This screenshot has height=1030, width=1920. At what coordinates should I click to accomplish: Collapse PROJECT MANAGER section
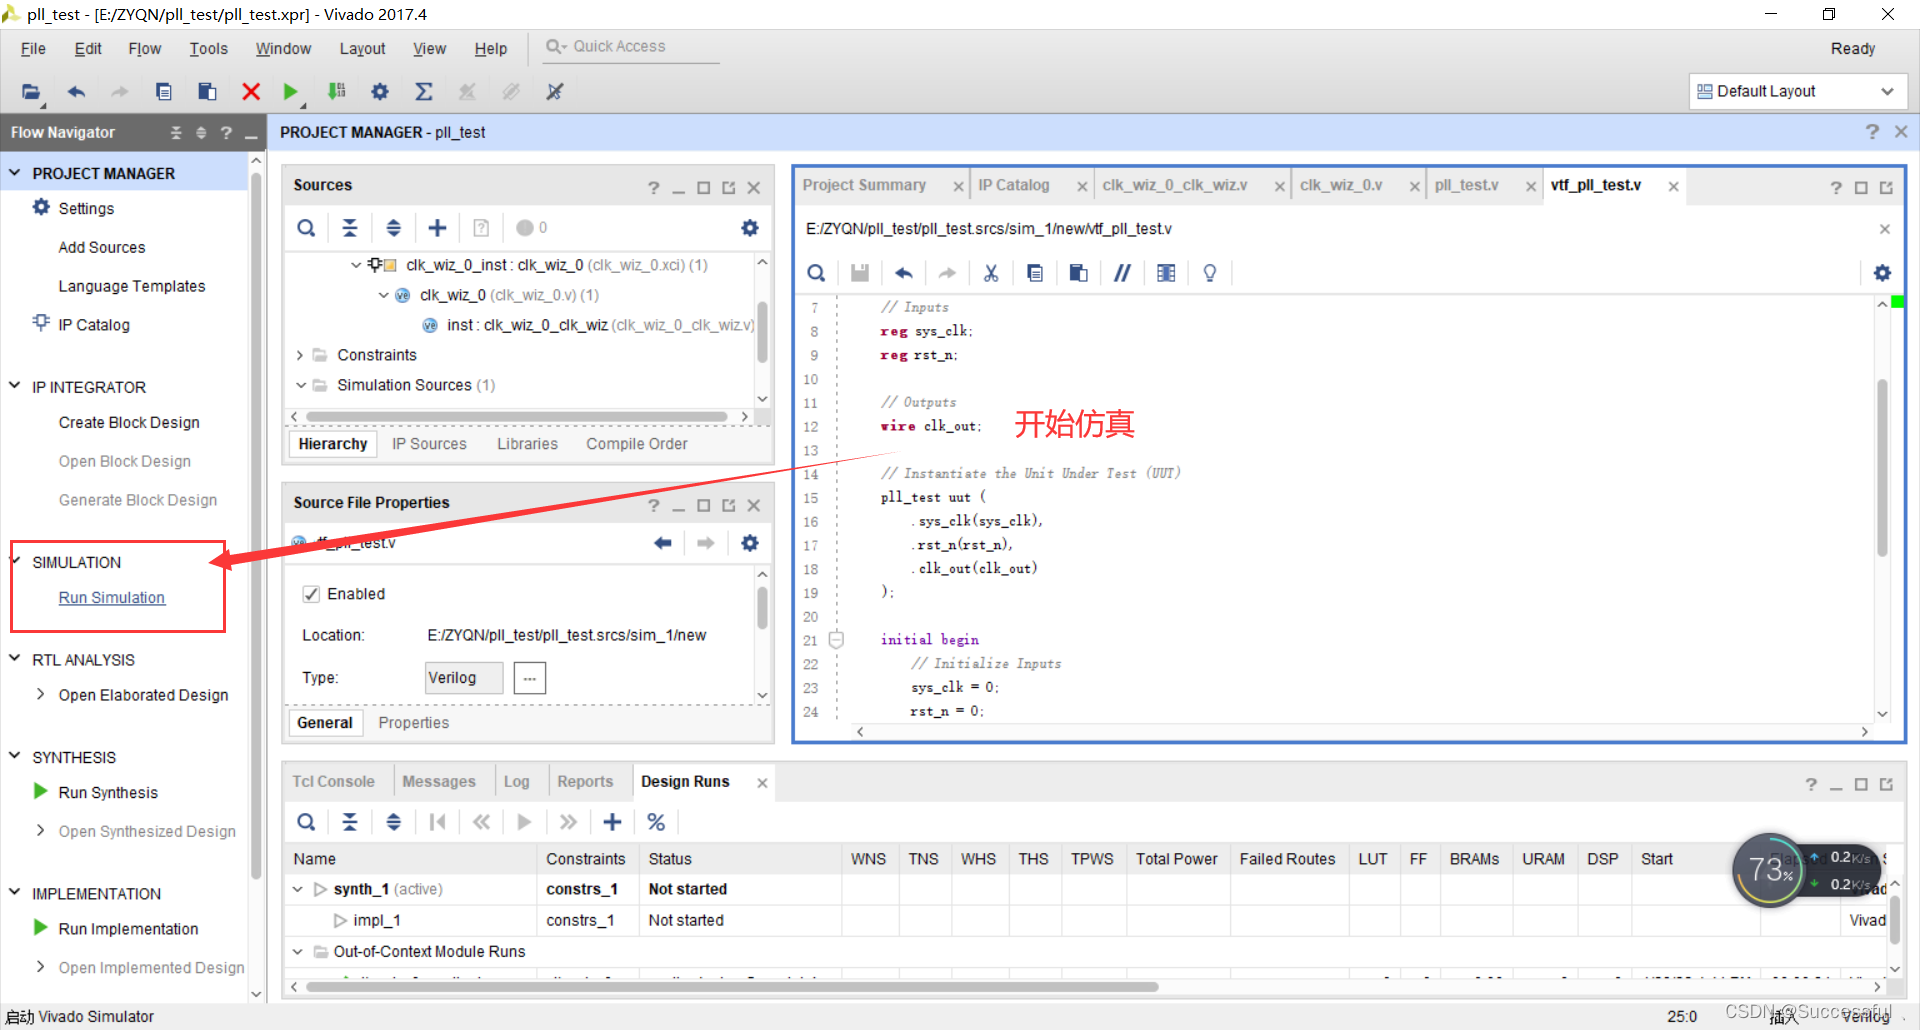click(x=15, y=173)
